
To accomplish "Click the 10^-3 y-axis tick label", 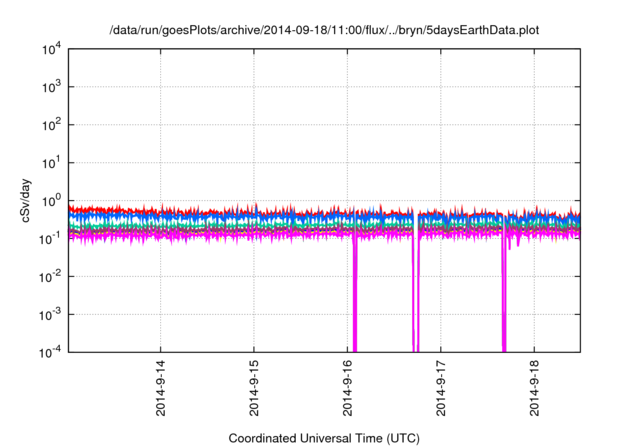I will (51, 314).
